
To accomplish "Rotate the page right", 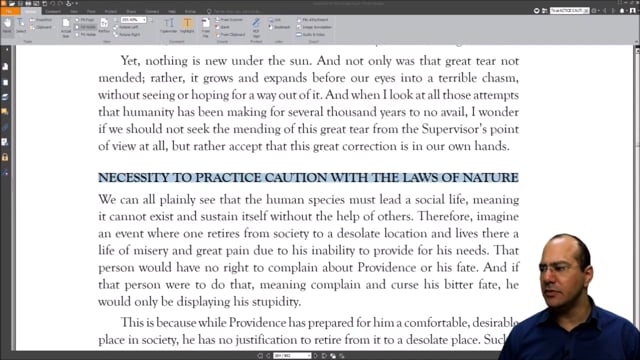I will pos(127,35).
